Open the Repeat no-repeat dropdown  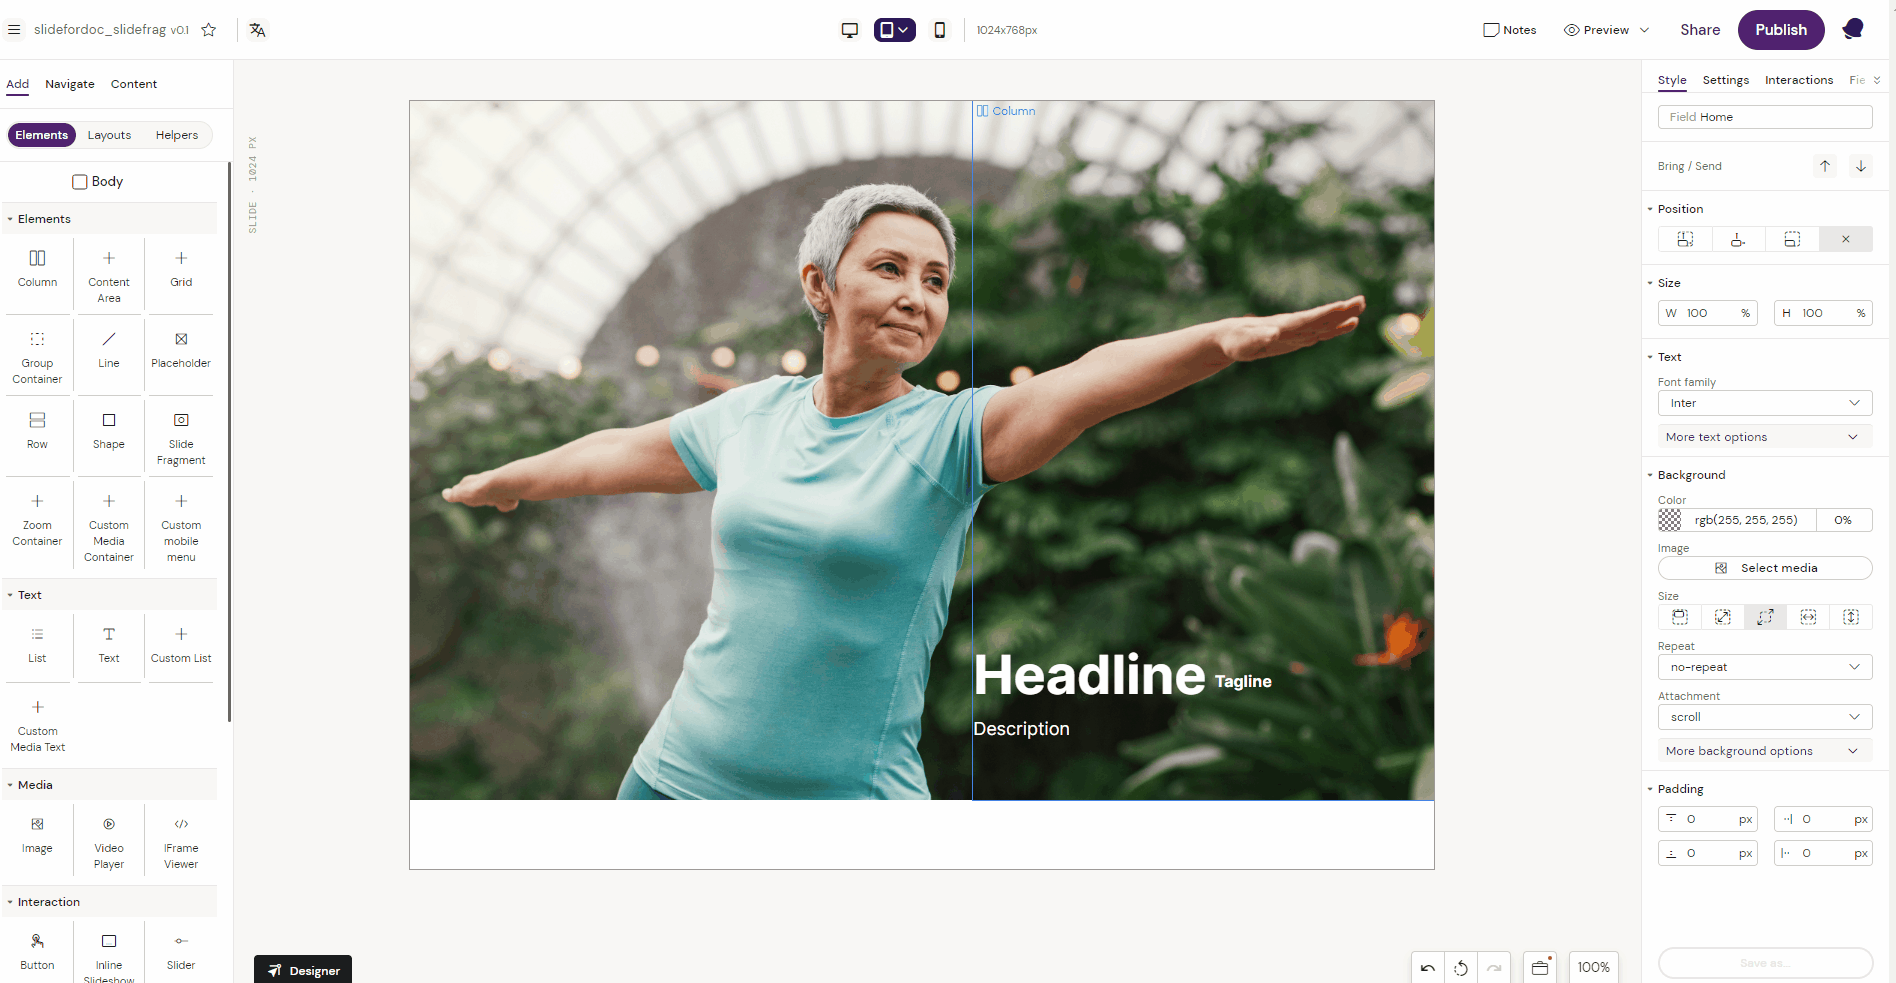pyautogui.click(x=1764, y=667)
